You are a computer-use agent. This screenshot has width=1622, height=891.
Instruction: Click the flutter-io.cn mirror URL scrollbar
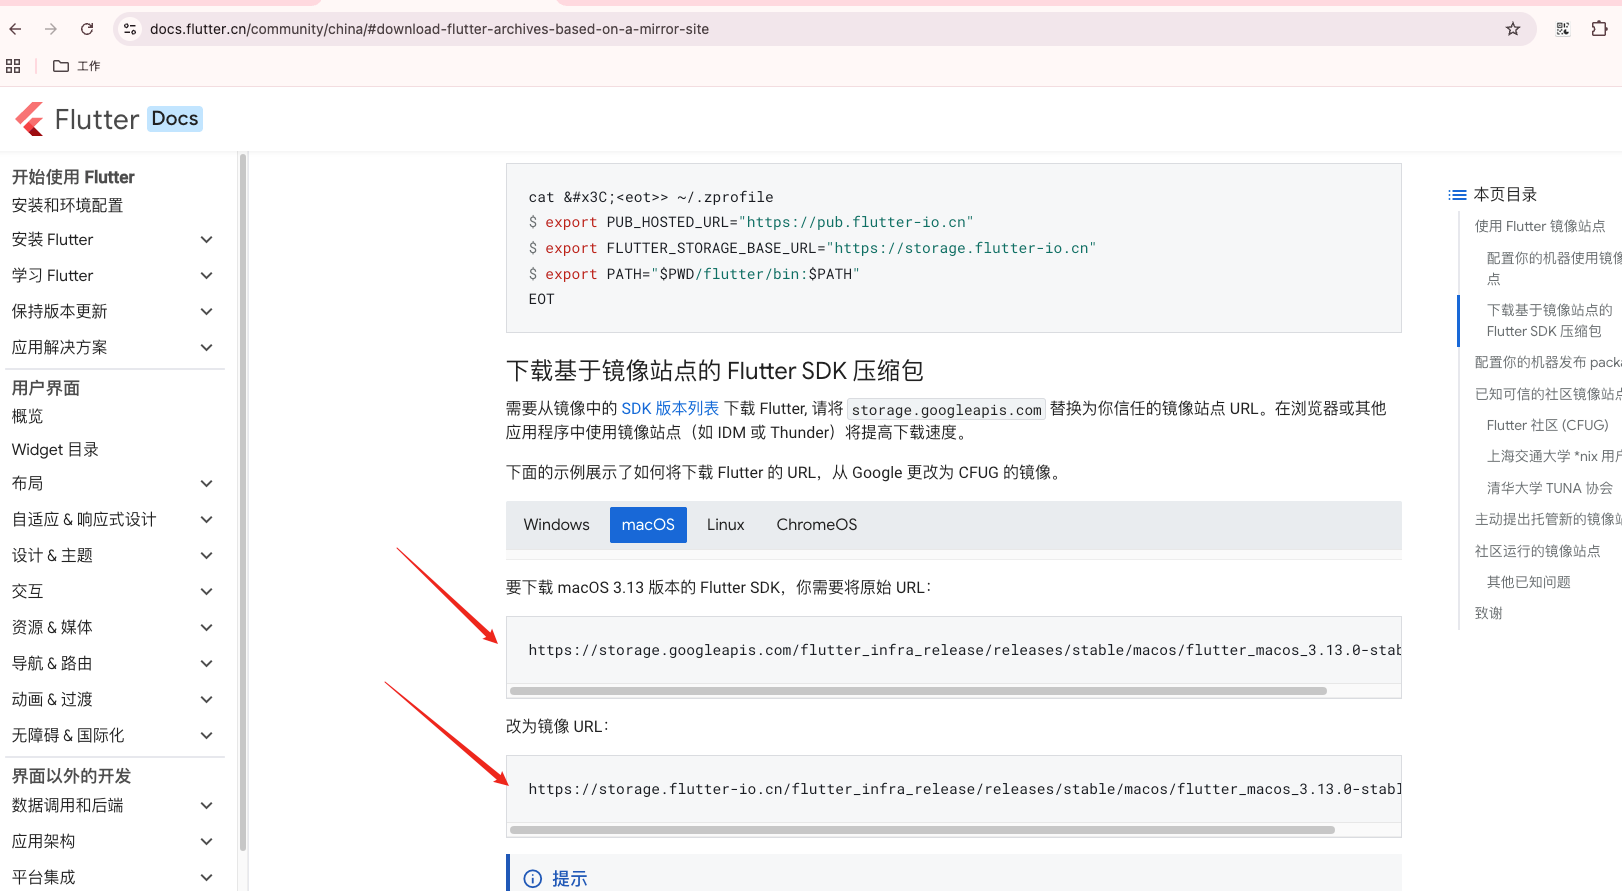(x=922, y=830)
